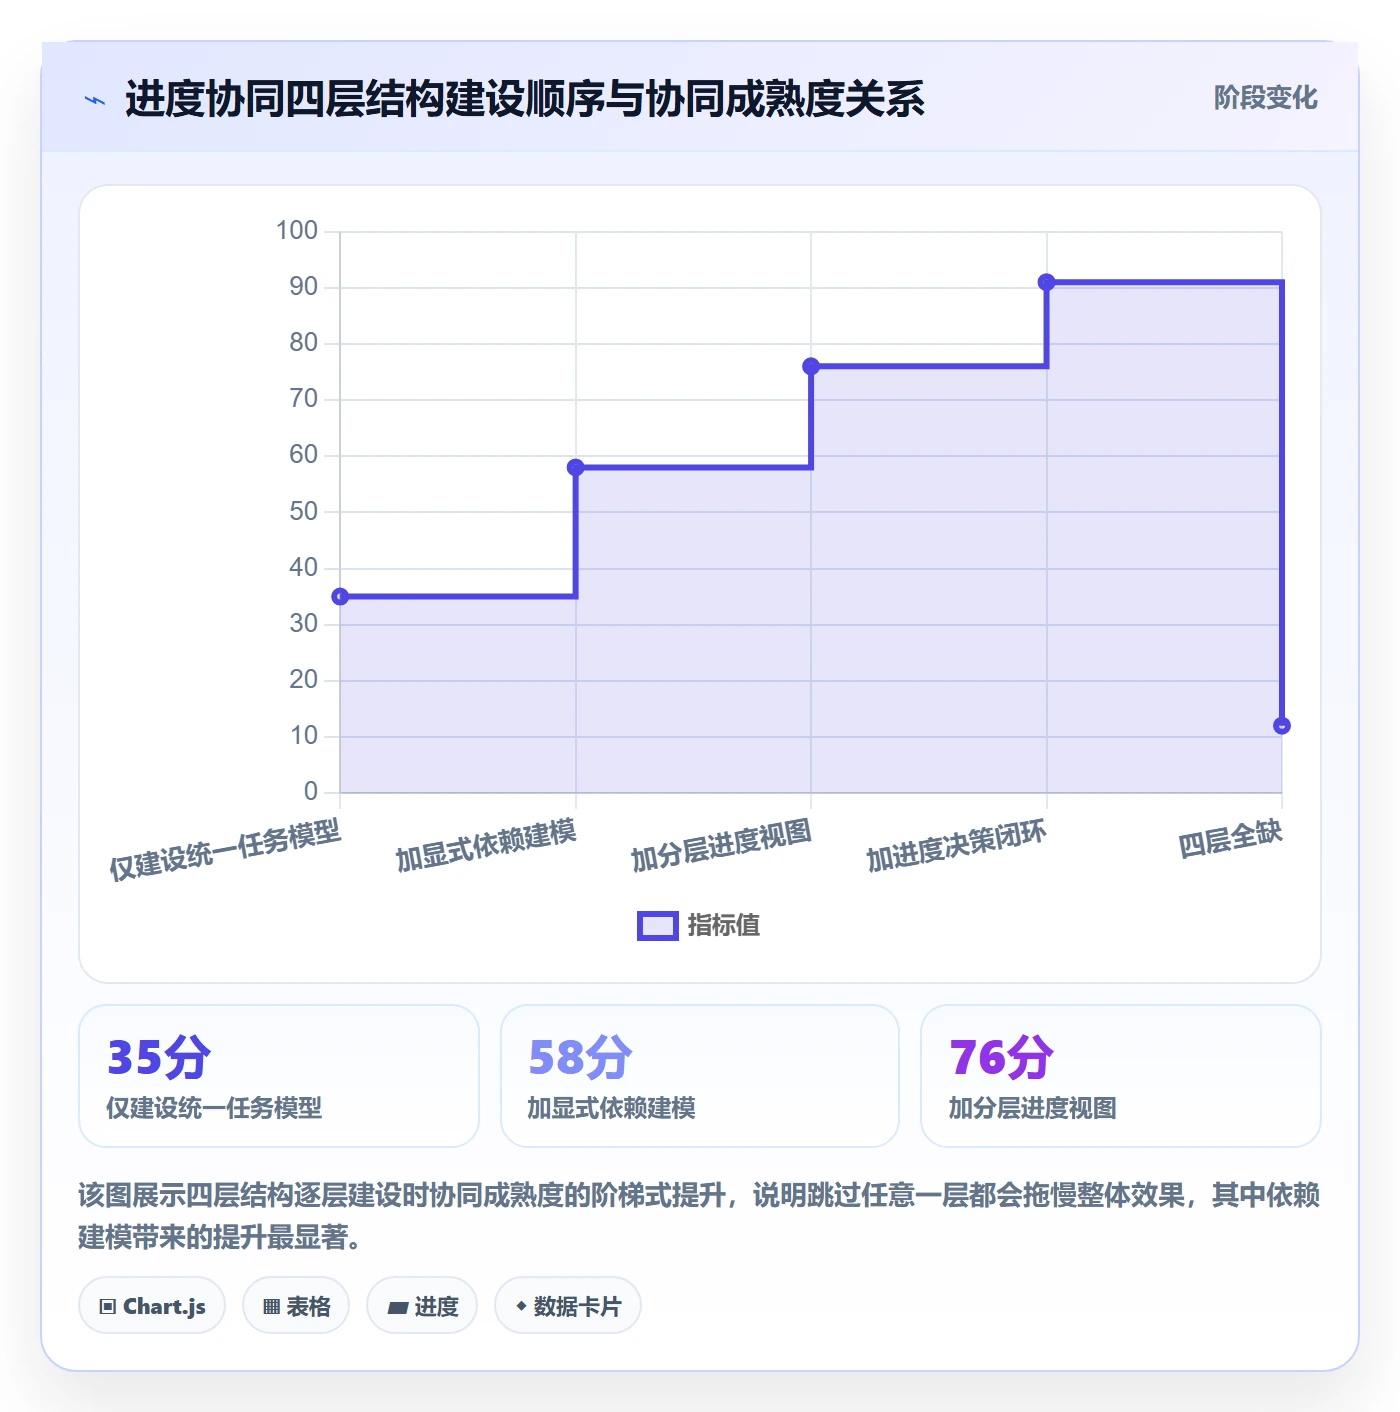Click the 进度 tag chip

pos(422,1306)
